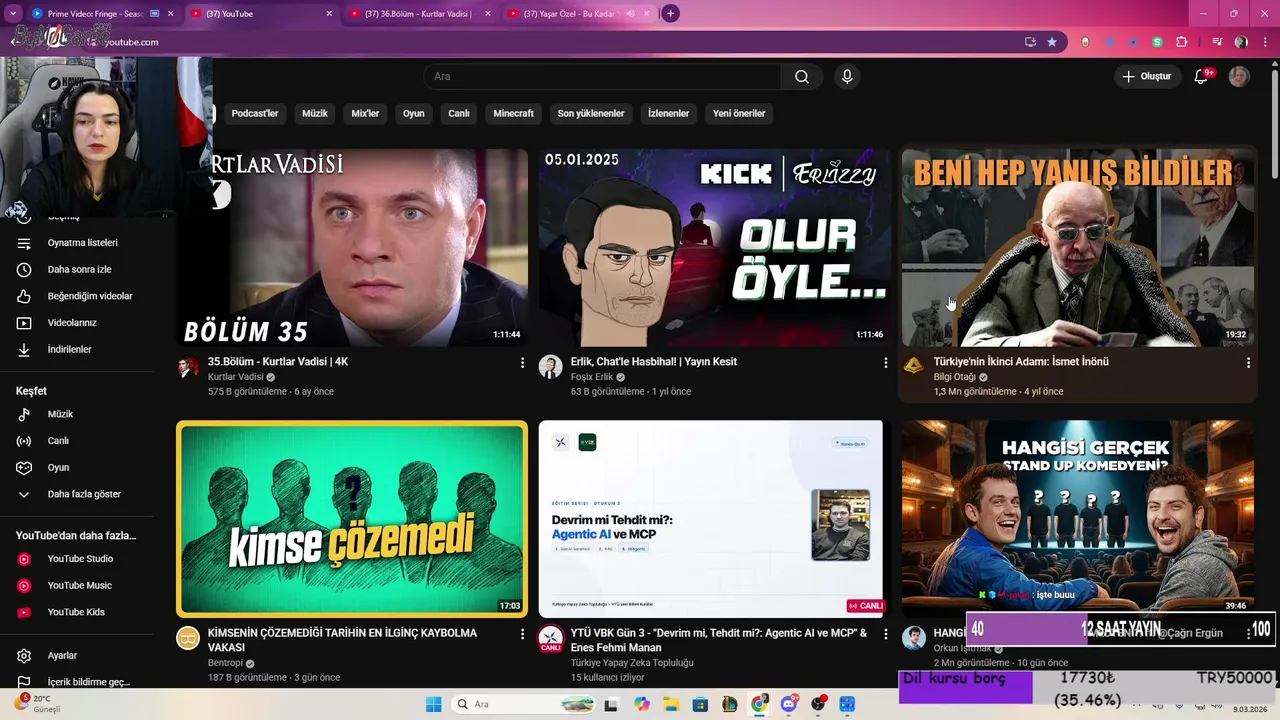The height and width of the screenshot is (720, 1280).
Task: Click the İndirilenler download icon
Action: pyautogui.click(x=24, y=350)
